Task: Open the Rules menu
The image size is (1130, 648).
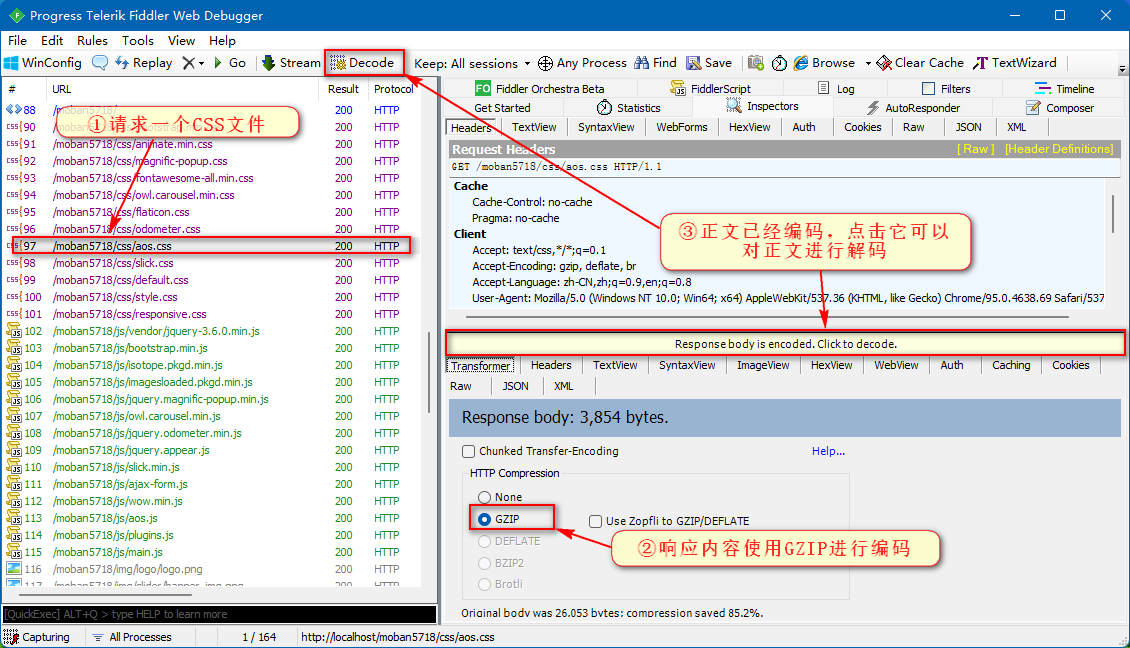Action: pyautogui.click(x=92, y=41)
